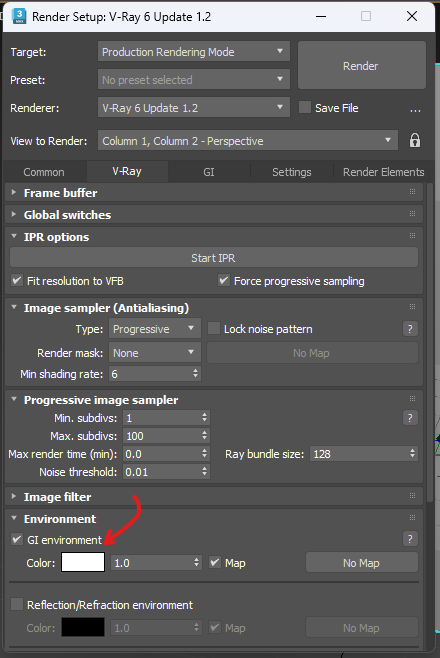
Task: Expand the Image filter rollout
Action: point(14,497)
